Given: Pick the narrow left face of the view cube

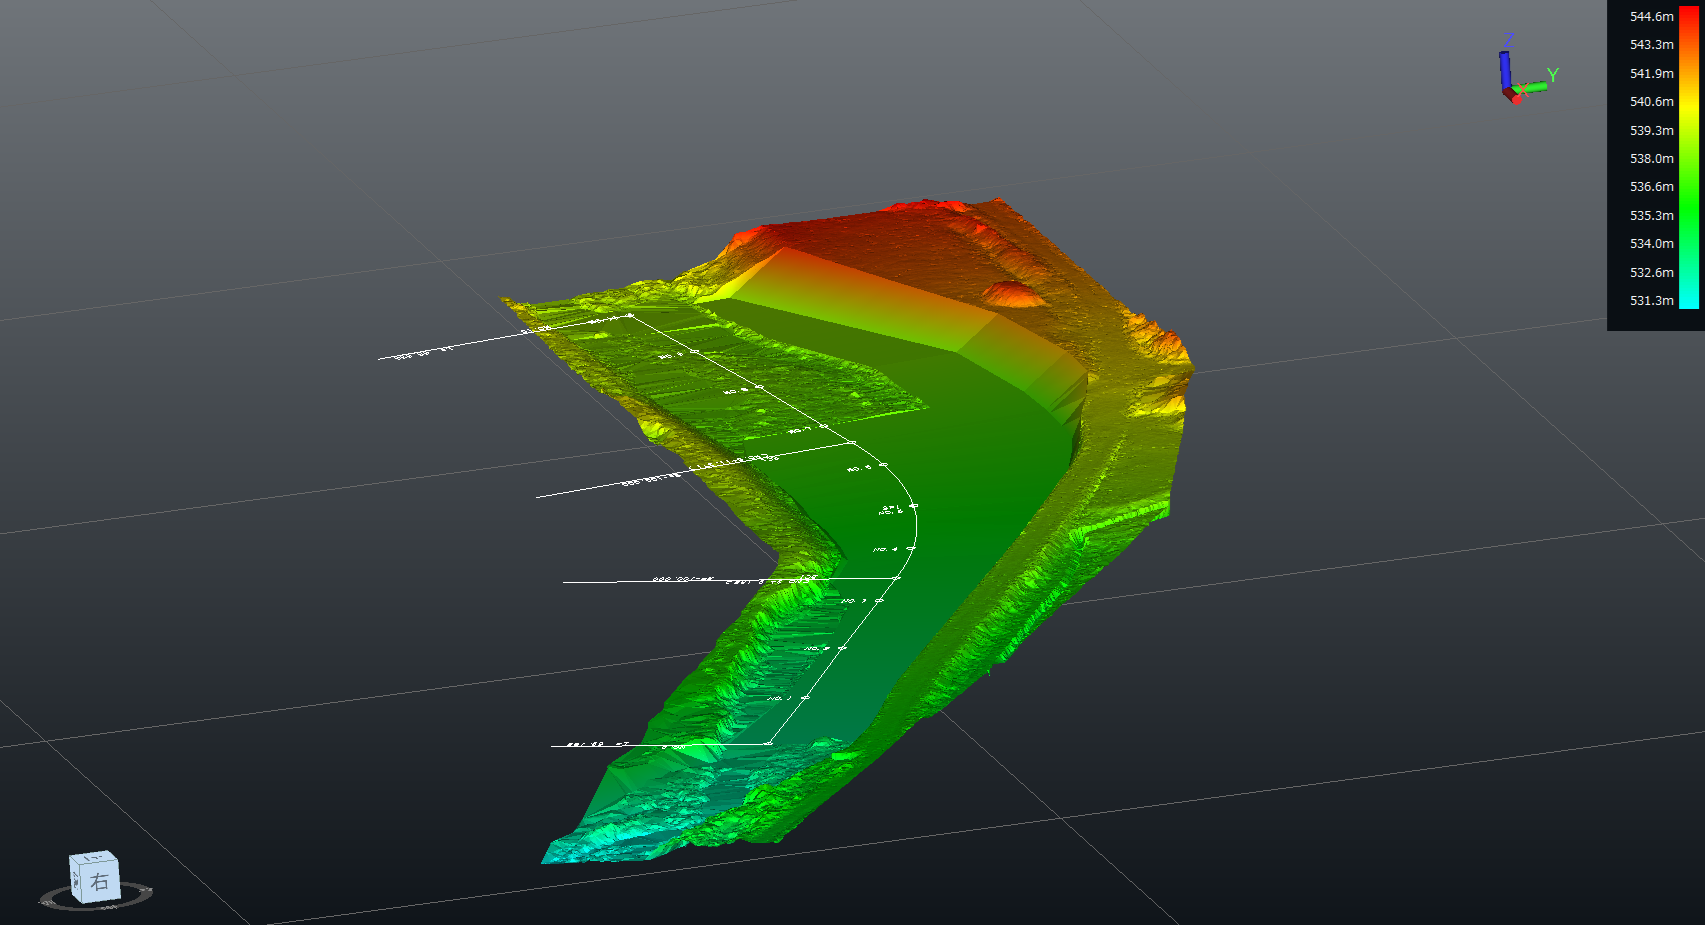Looking at the screenshot, I should point(74,880).
